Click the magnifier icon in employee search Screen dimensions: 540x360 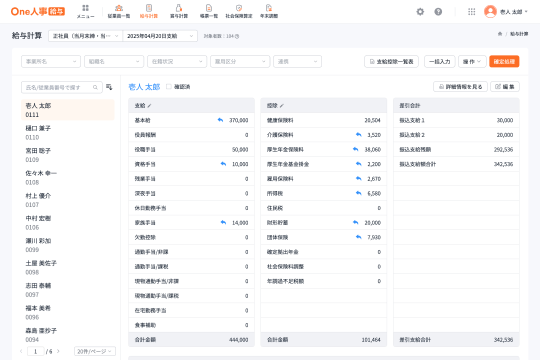95,88
